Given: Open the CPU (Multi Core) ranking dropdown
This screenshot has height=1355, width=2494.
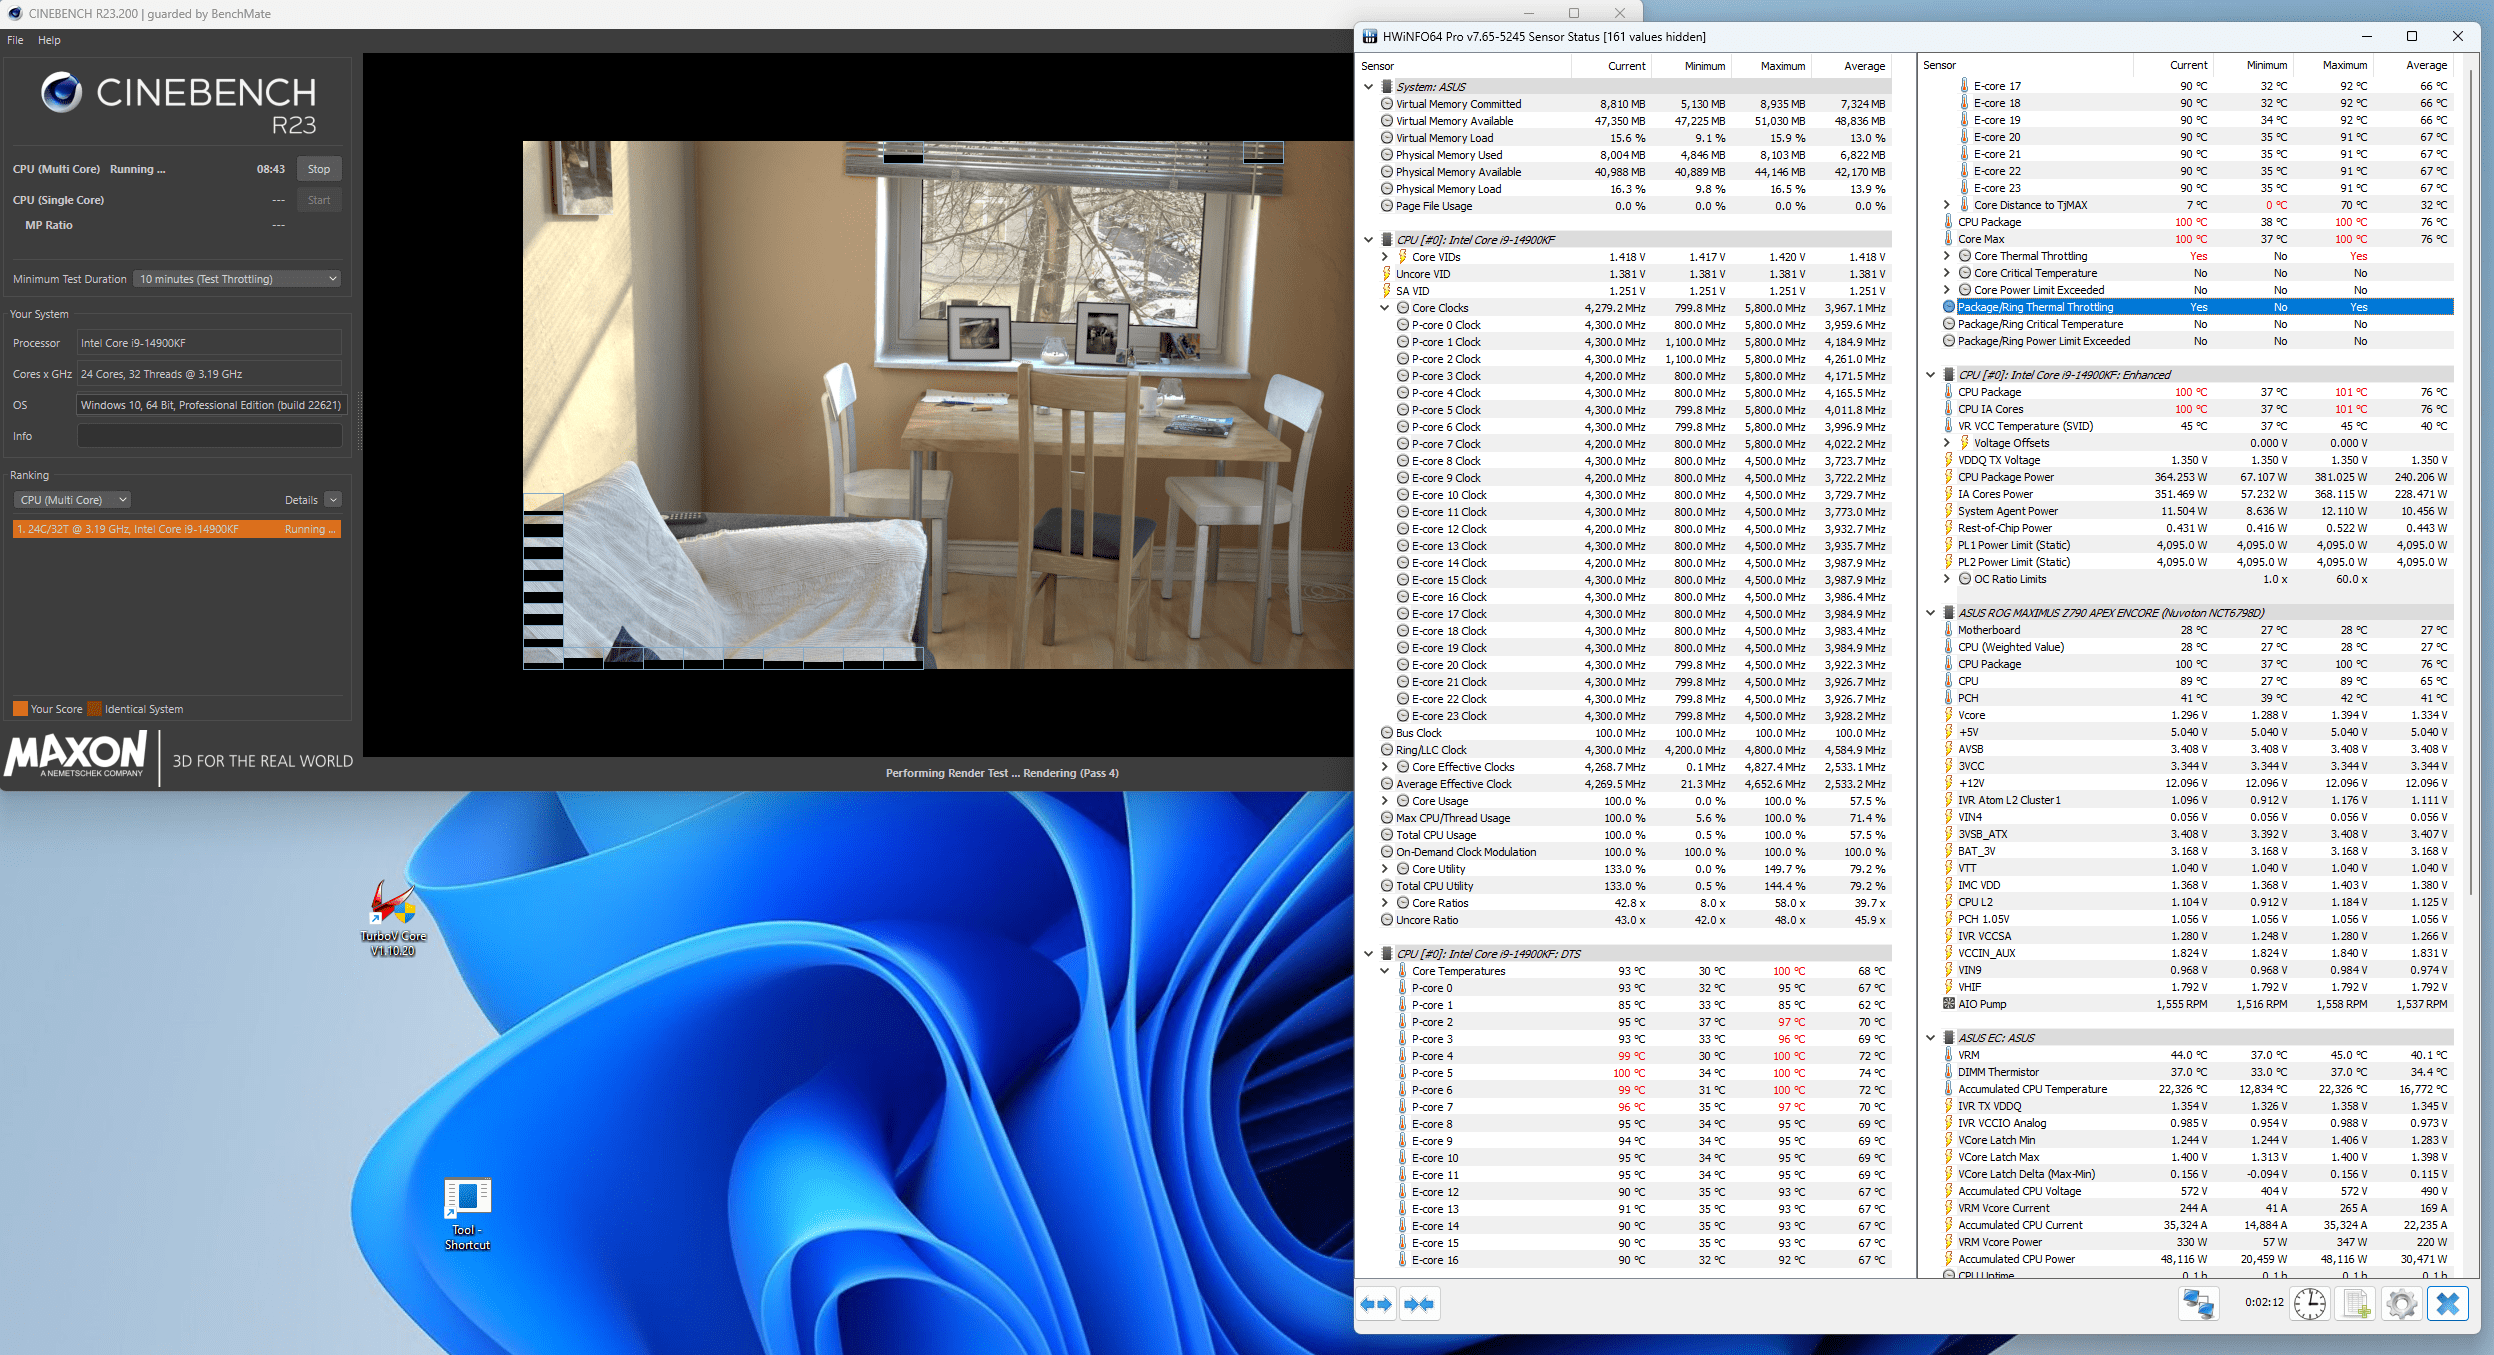Looking at the screenshot, I should click(72, 500).
